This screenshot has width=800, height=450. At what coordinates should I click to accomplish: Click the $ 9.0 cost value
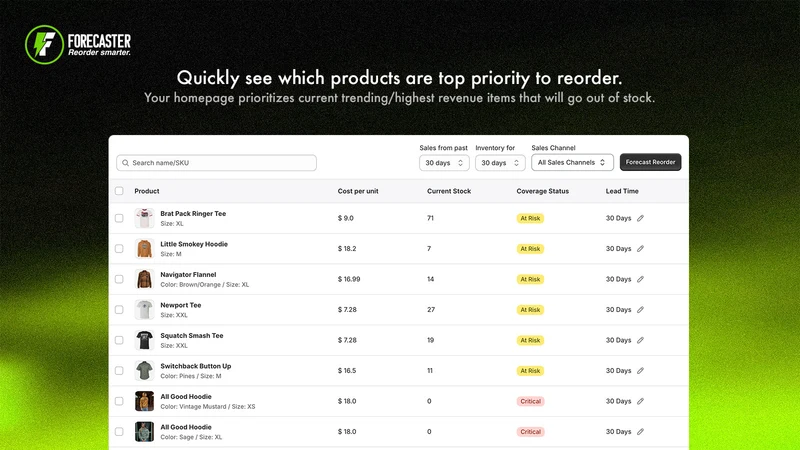pyautogui.click(x=345, y=218)
